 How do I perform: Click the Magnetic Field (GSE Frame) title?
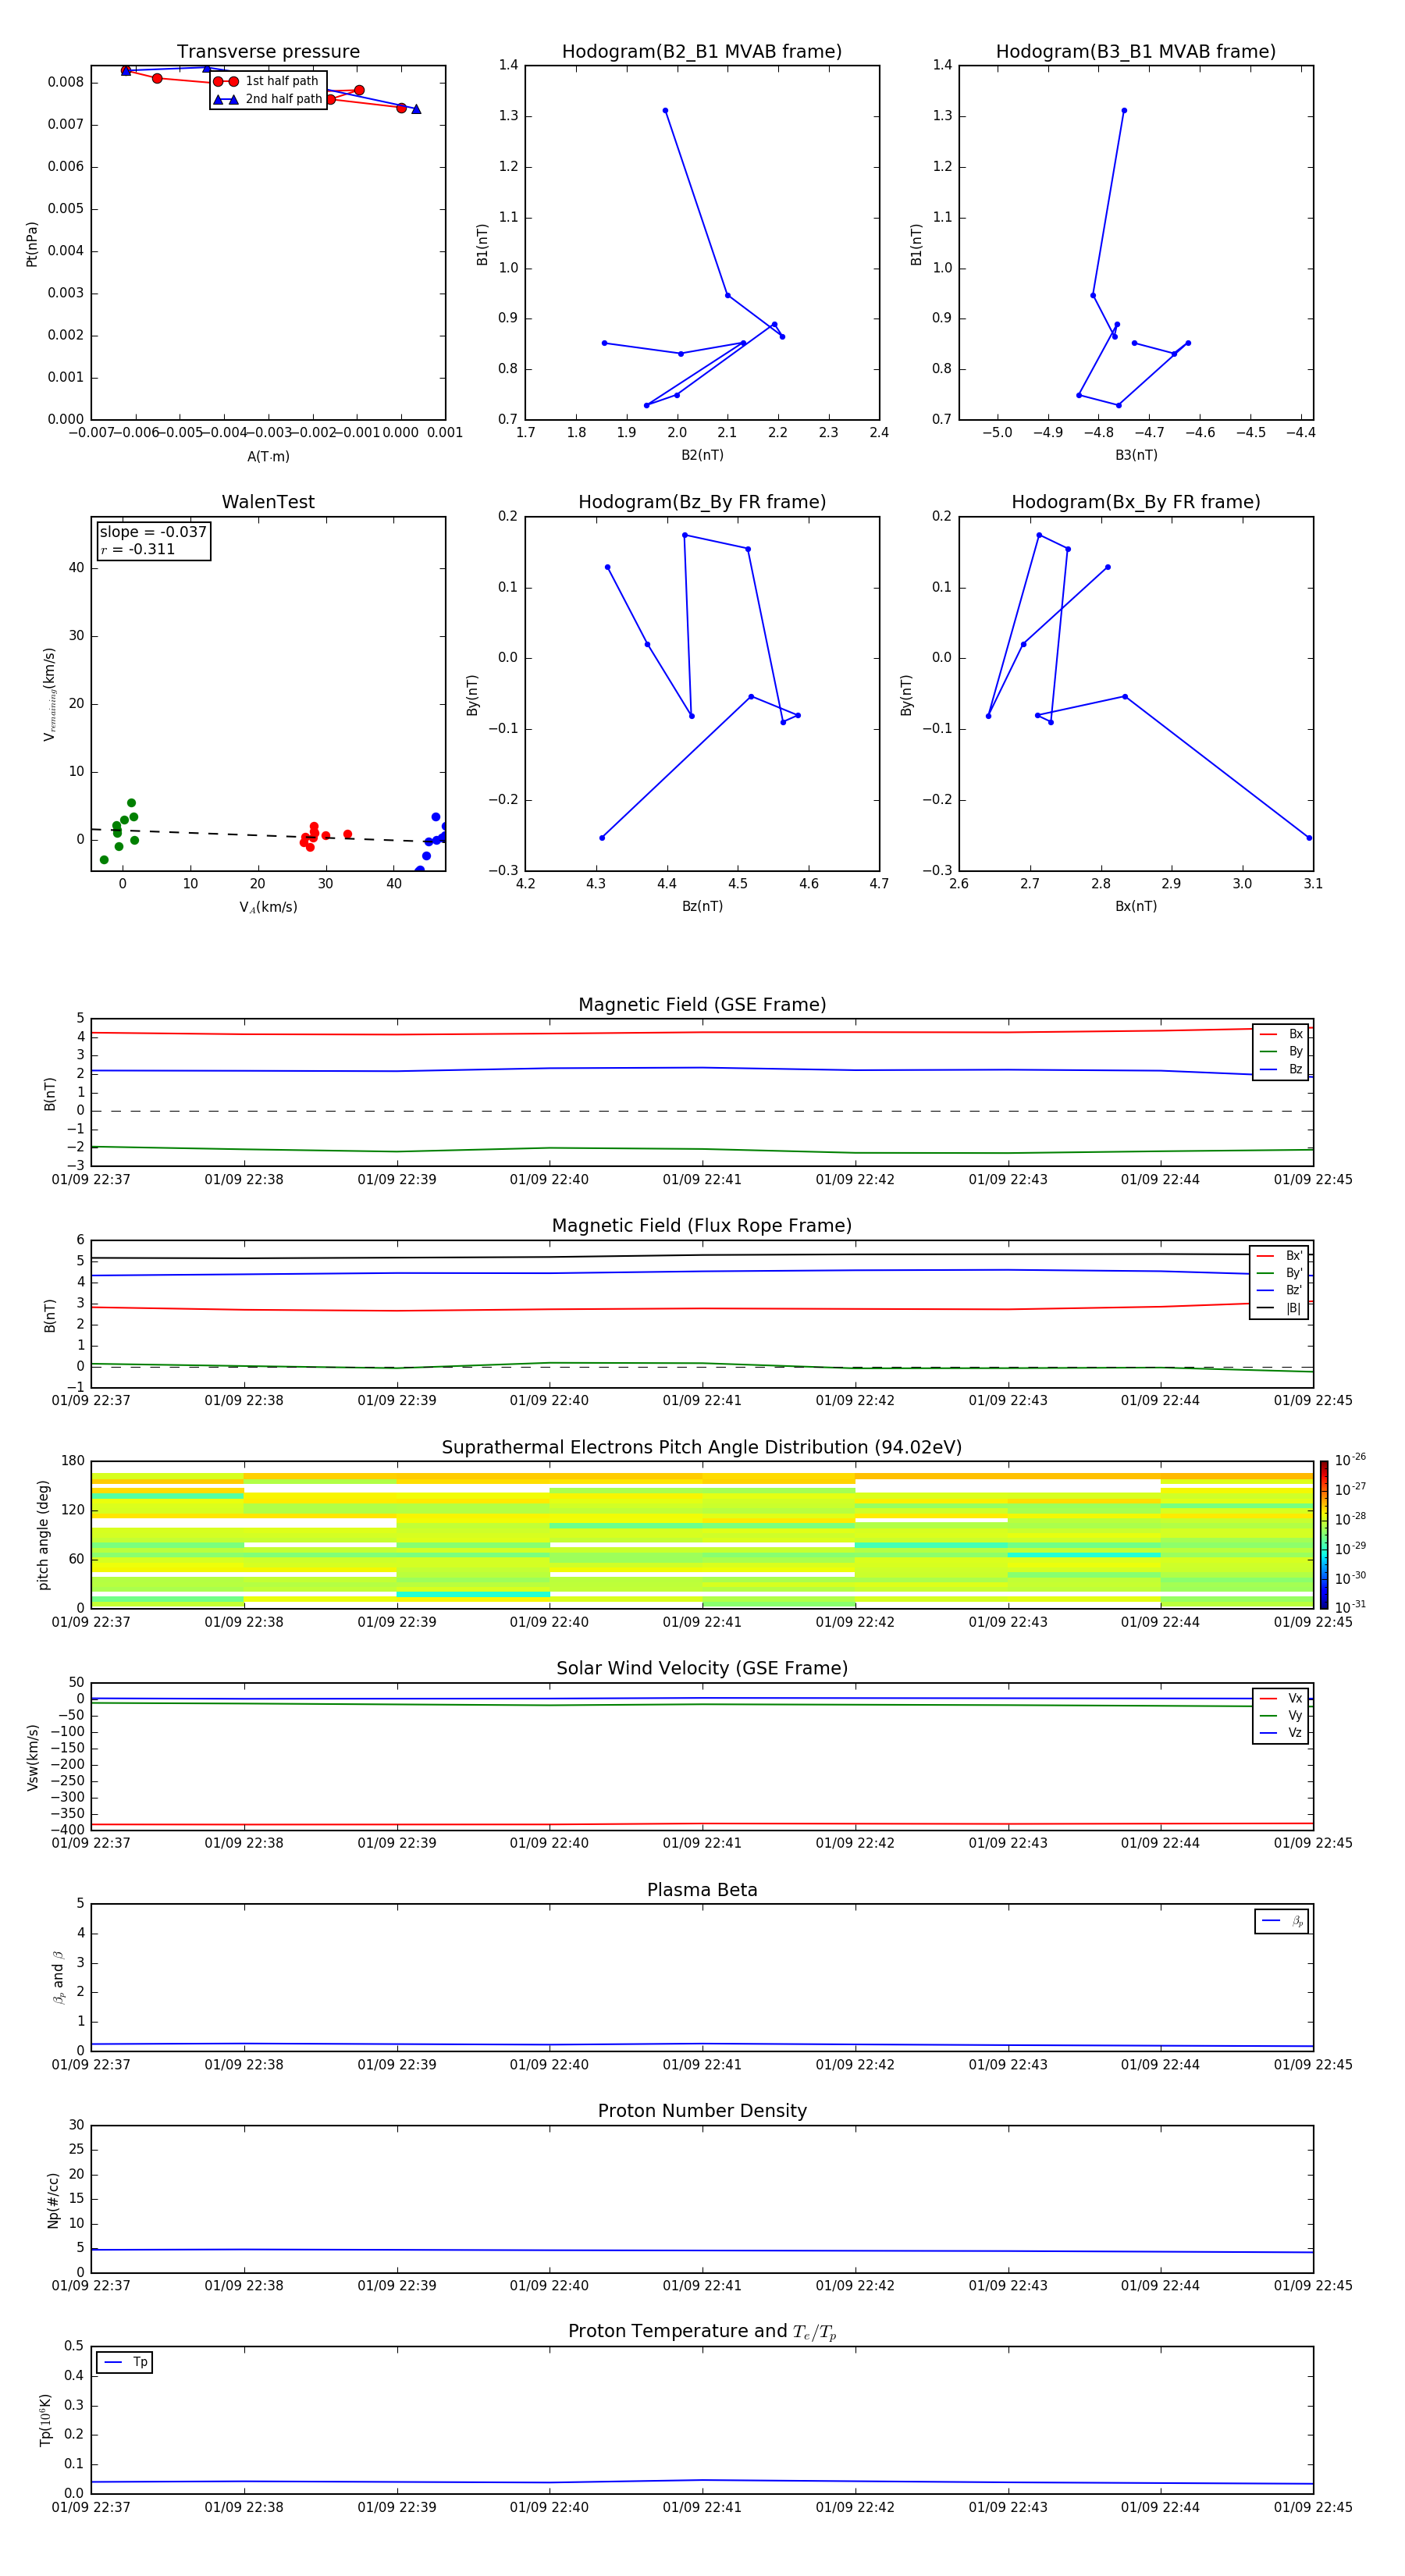tap(701, 1005)
